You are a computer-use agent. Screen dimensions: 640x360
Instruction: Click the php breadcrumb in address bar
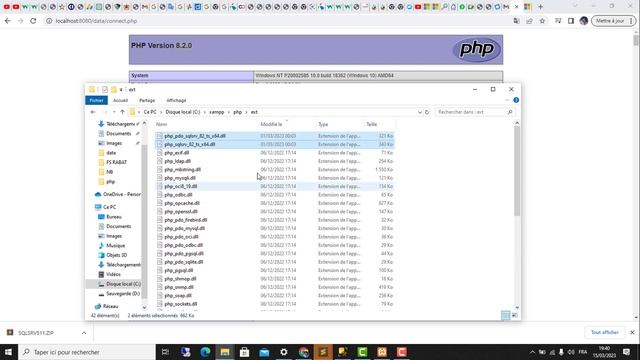(238, 112)
